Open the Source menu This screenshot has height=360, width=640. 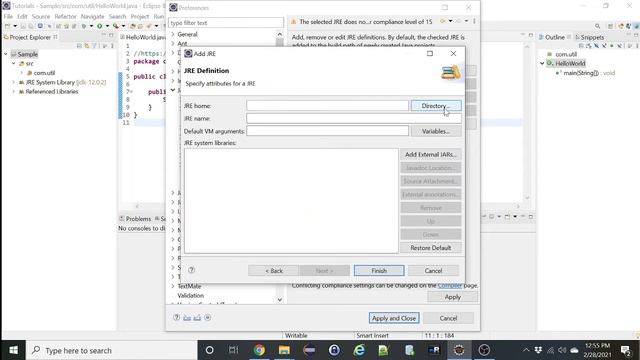click(x=41, y=16)
